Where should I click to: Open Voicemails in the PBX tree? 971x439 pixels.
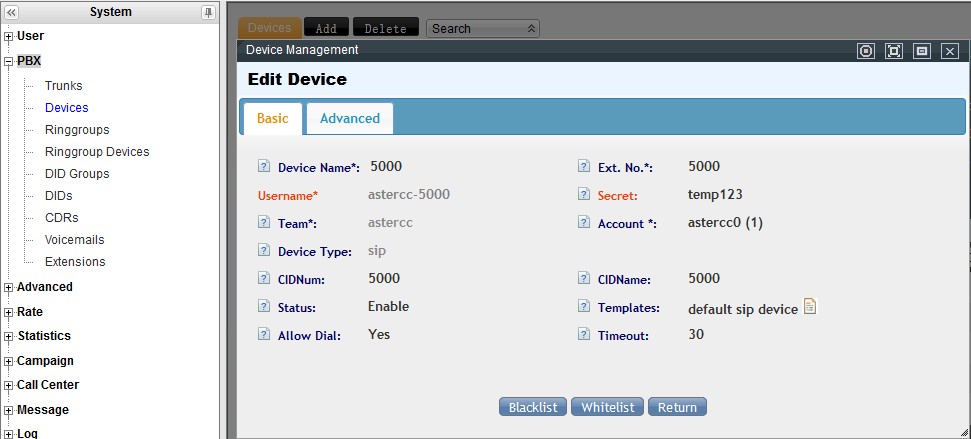click(x=74, y=240)
